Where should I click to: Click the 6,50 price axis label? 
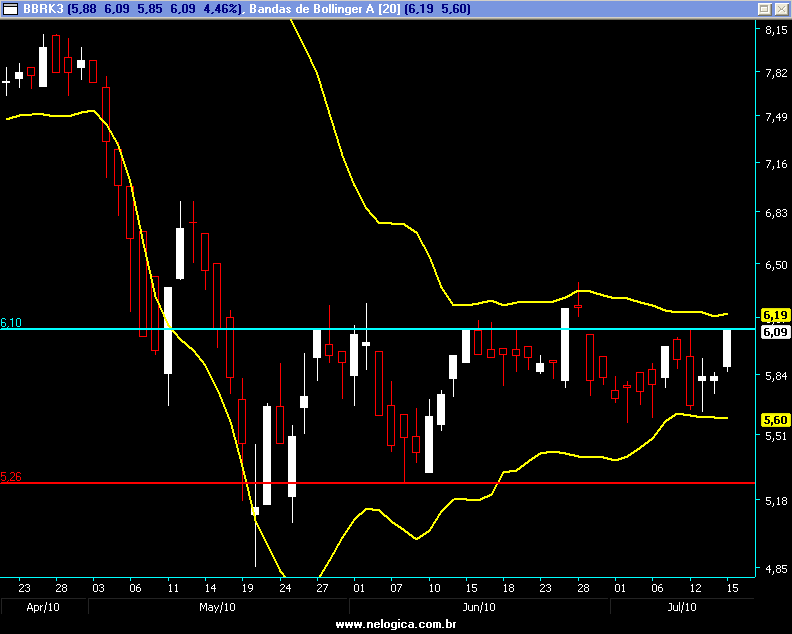click(x=776, y=265)
